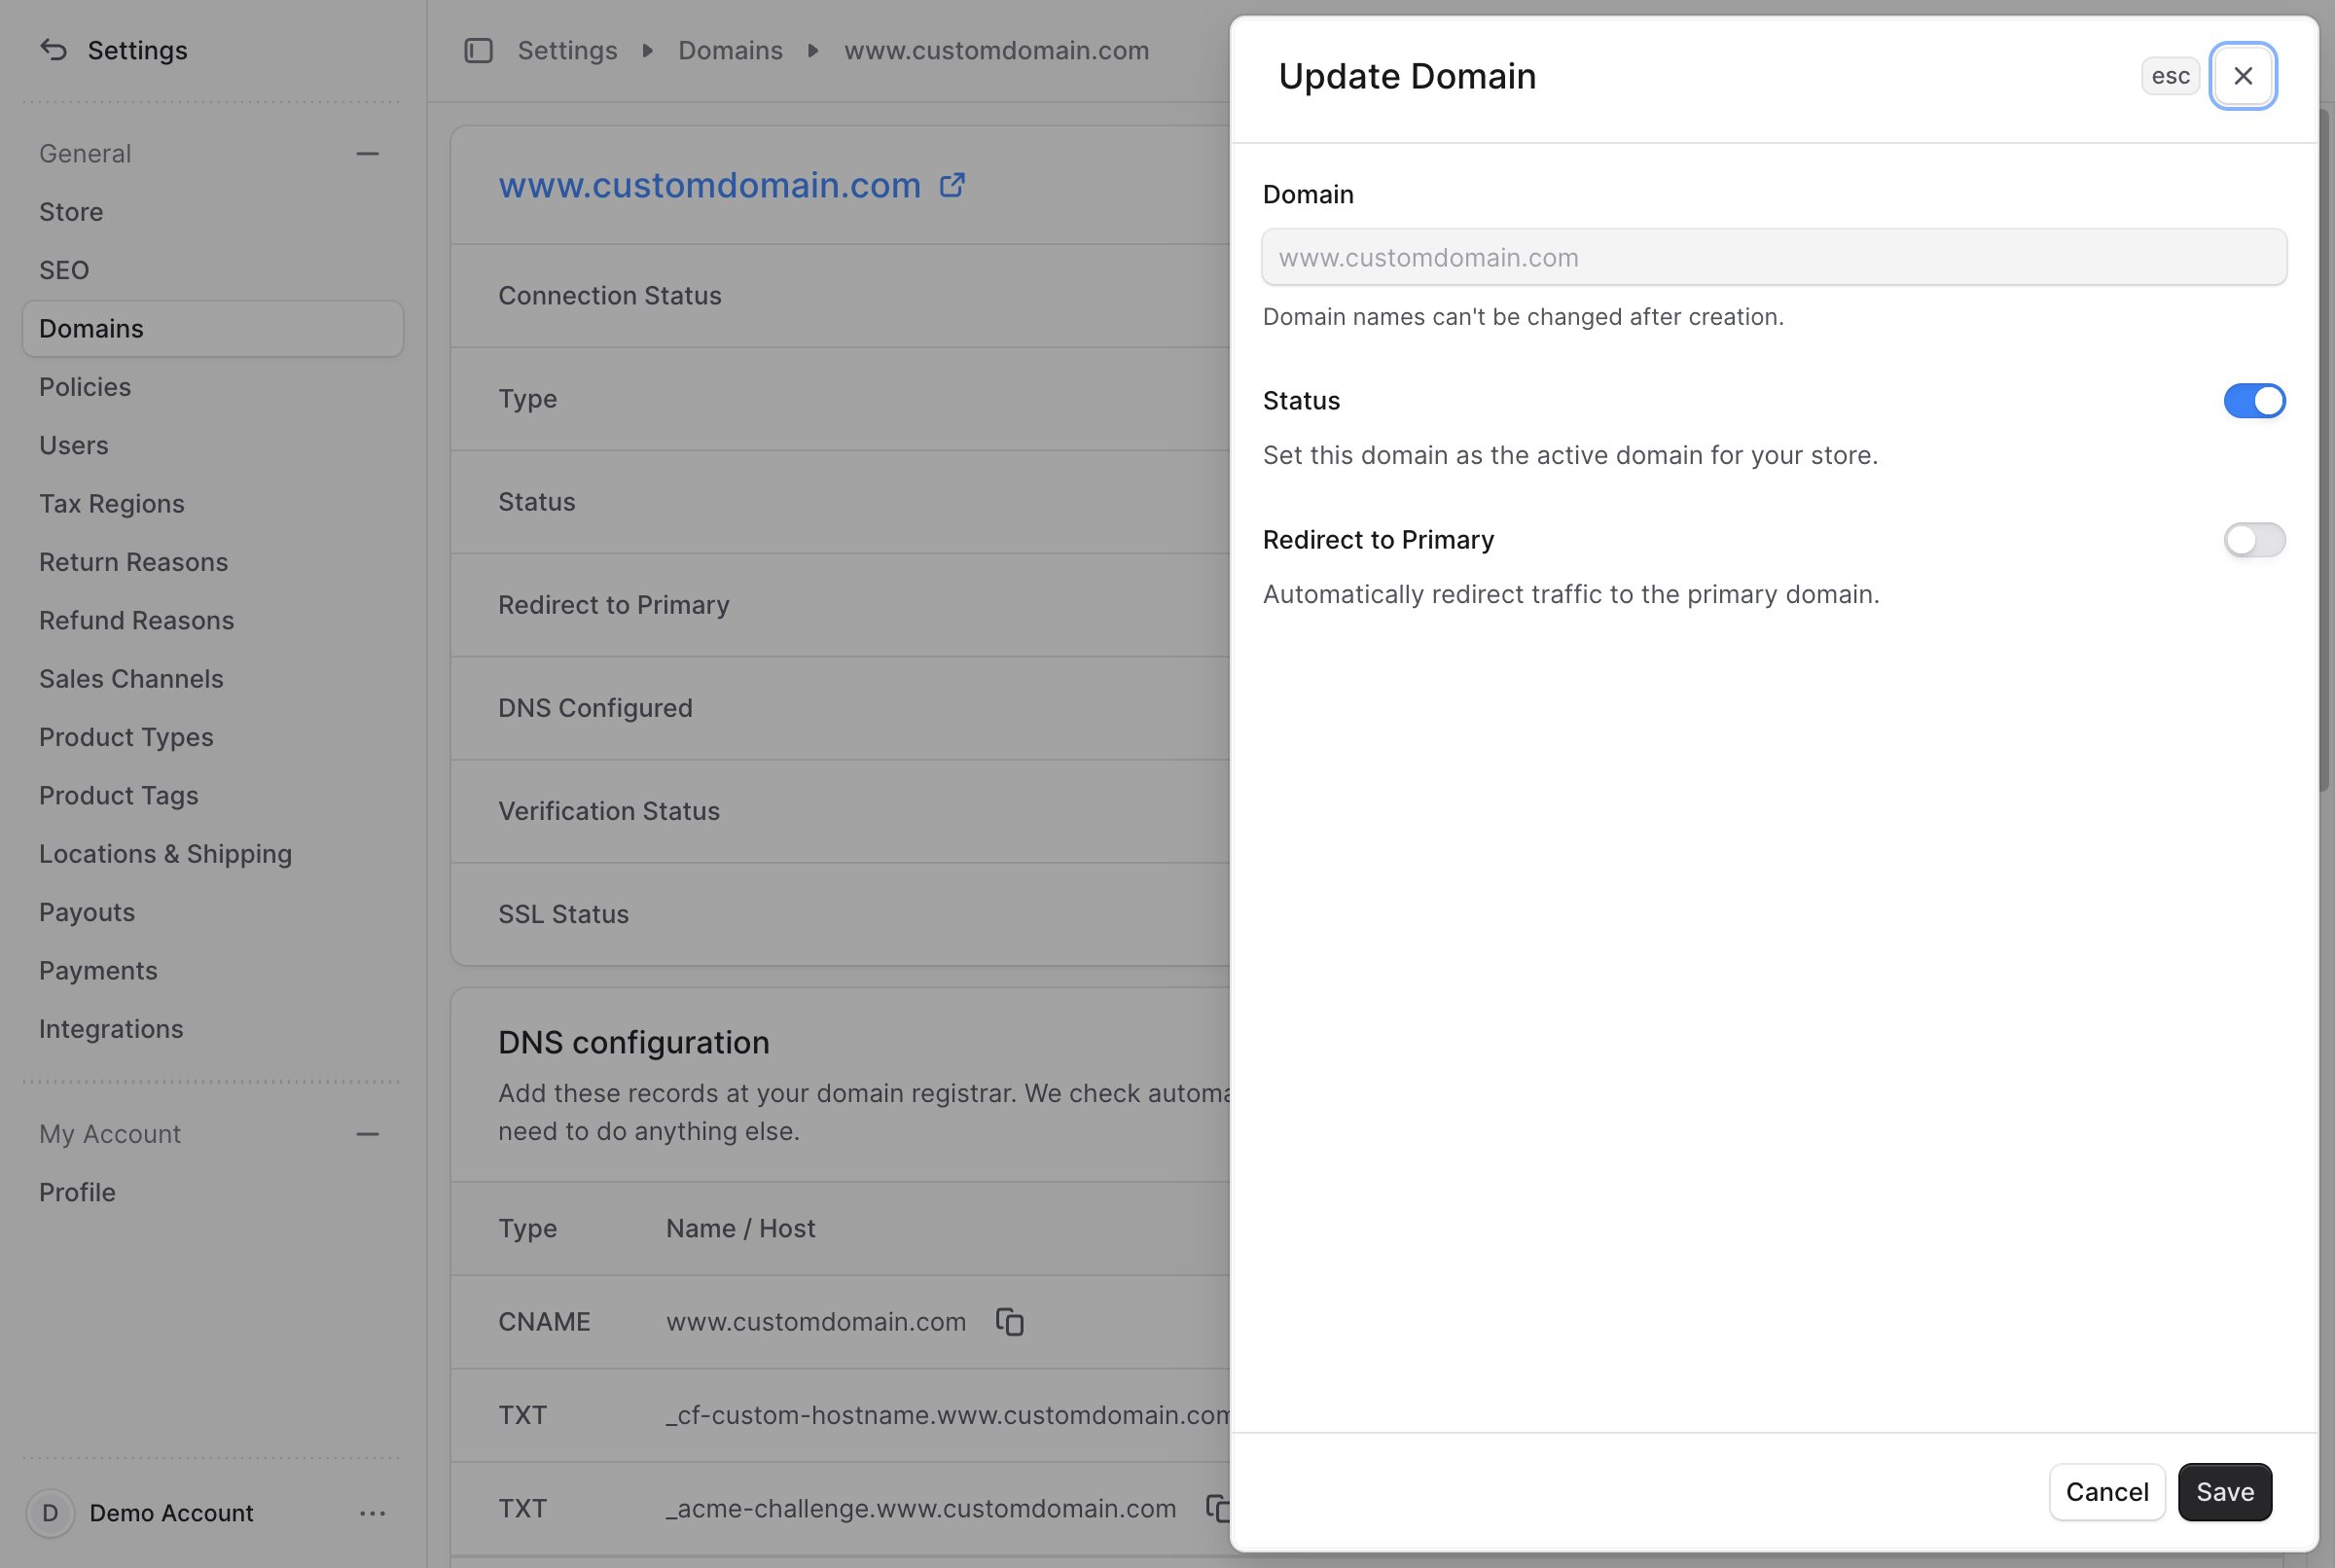Copy the _acme-challenge TXT host value
The image size is (2335, 1568).
pos(1217,1508)
